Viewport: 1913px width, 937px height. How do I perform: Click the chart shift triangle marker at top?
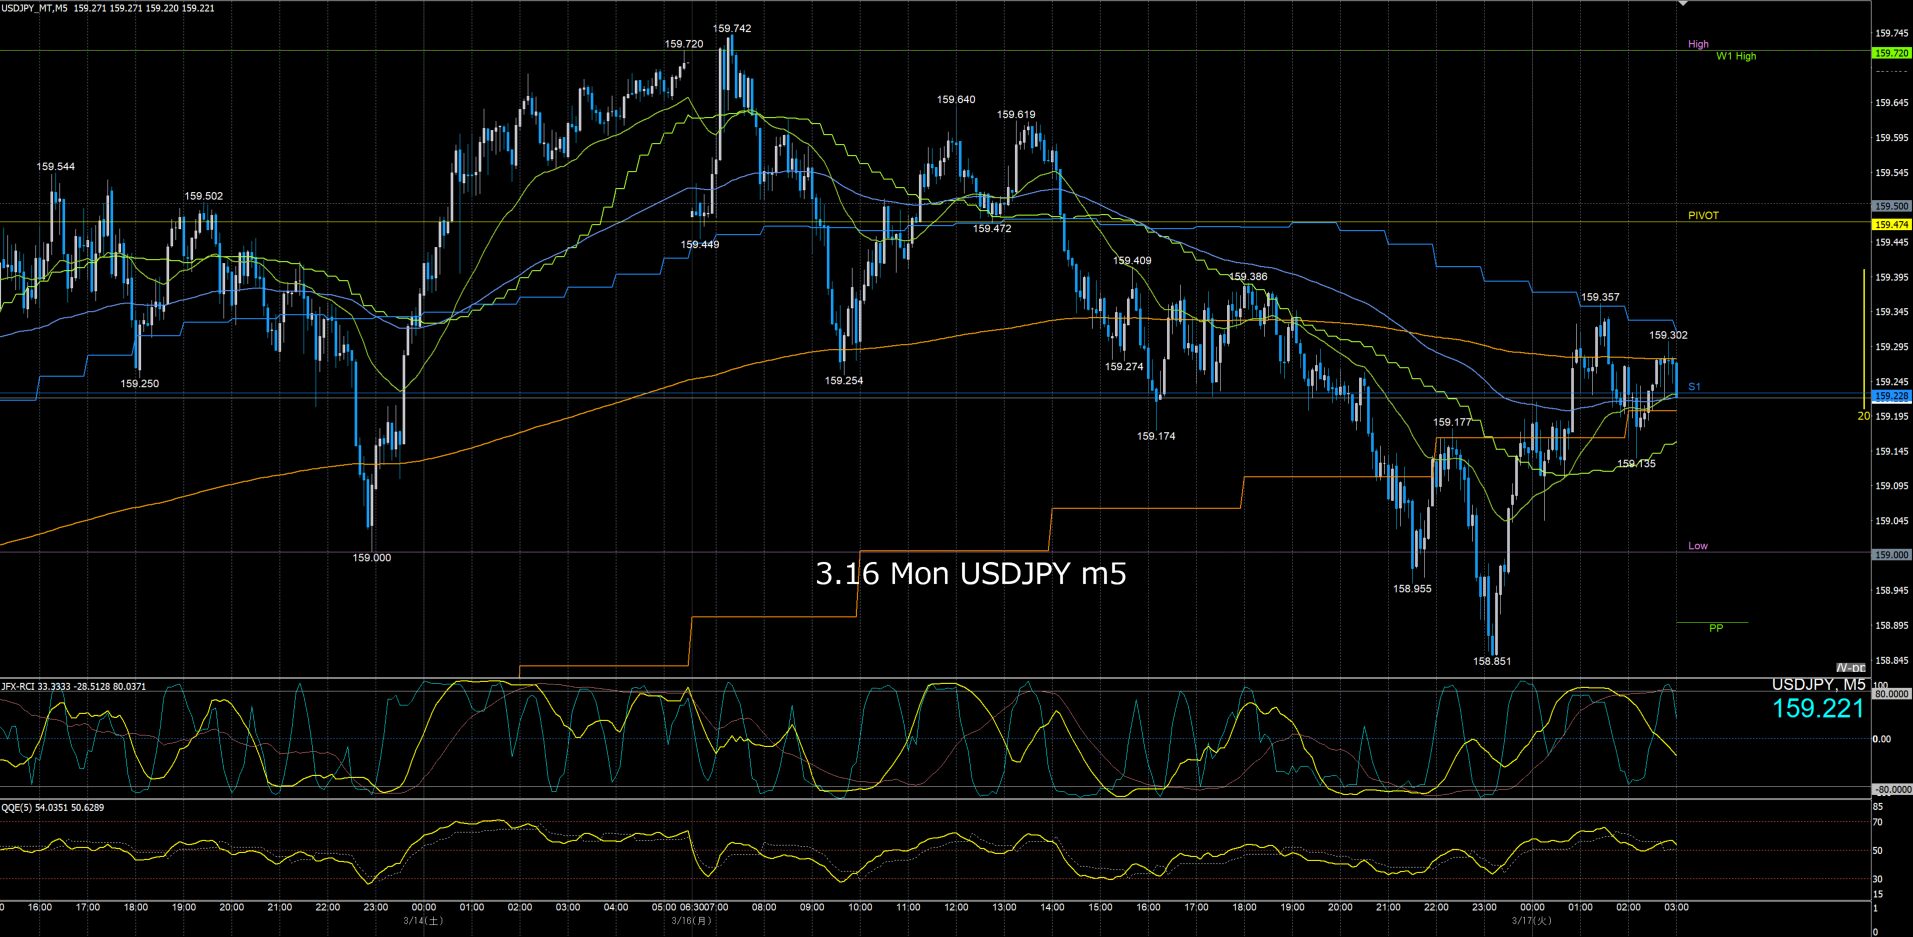tap(1683, 4)
